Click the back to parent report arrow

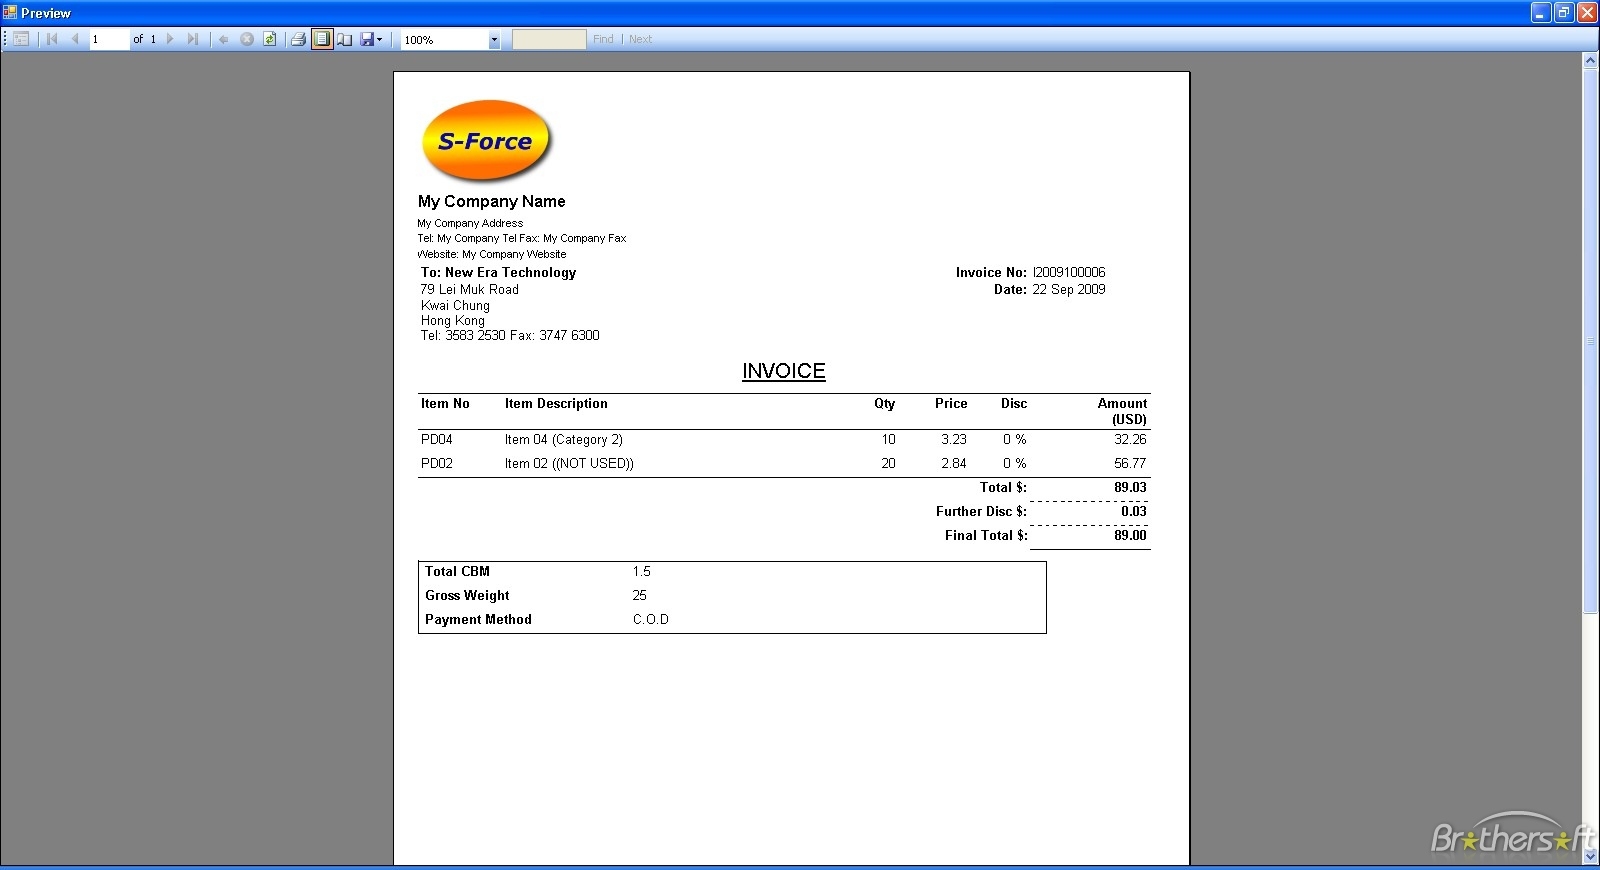coord(224,39)
